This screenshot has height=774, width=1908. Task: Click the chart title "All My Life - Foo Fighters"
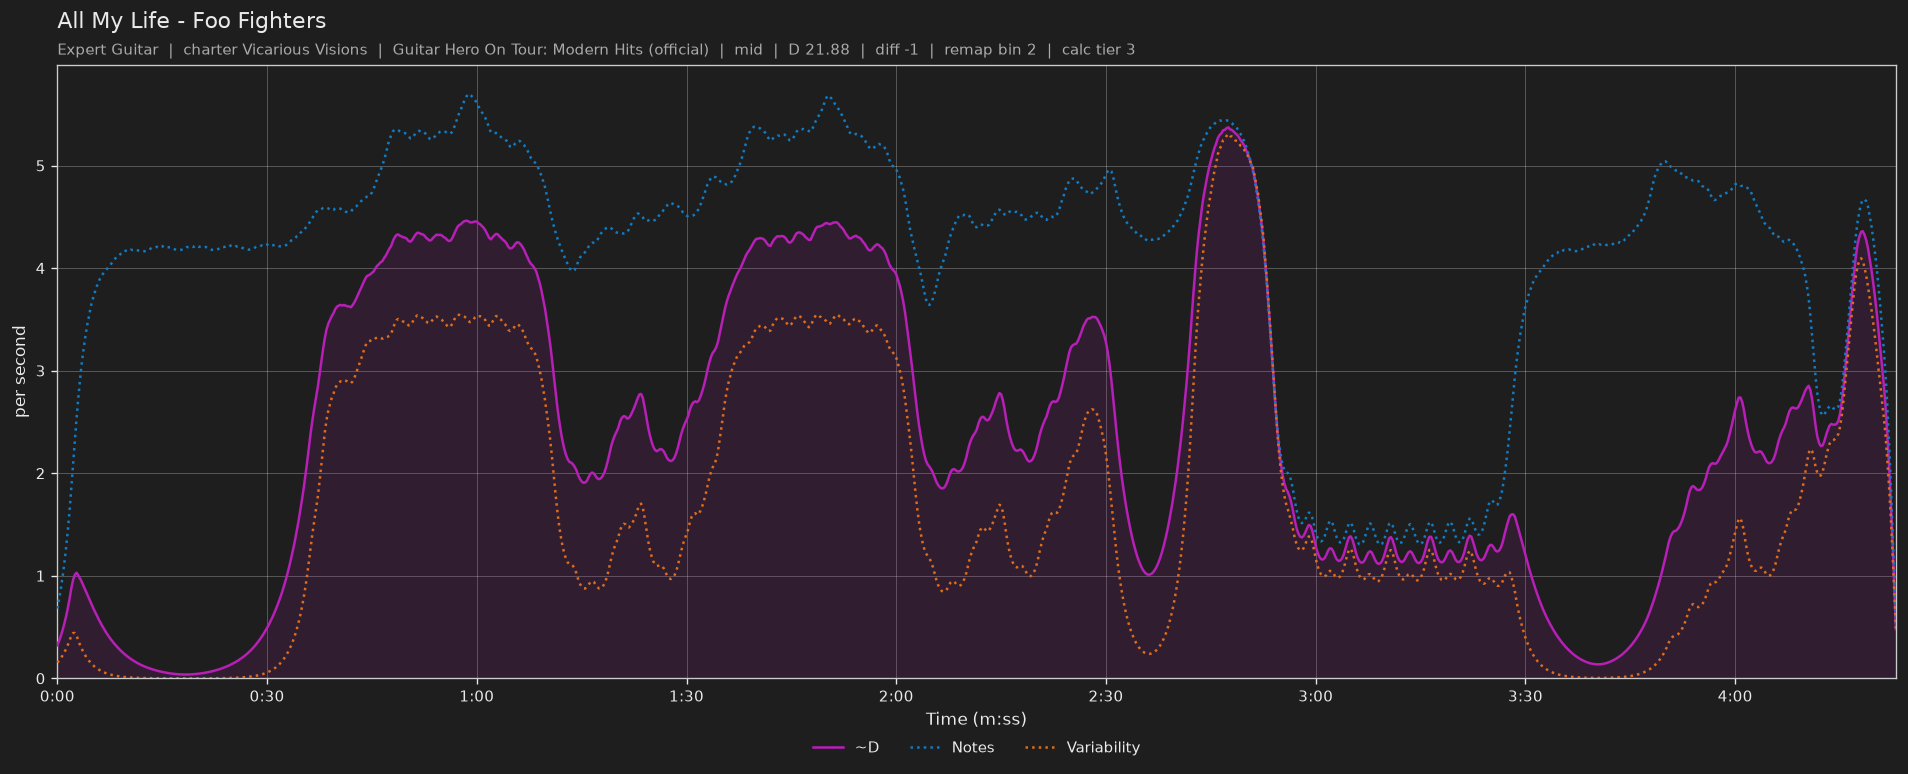(192, 21)
